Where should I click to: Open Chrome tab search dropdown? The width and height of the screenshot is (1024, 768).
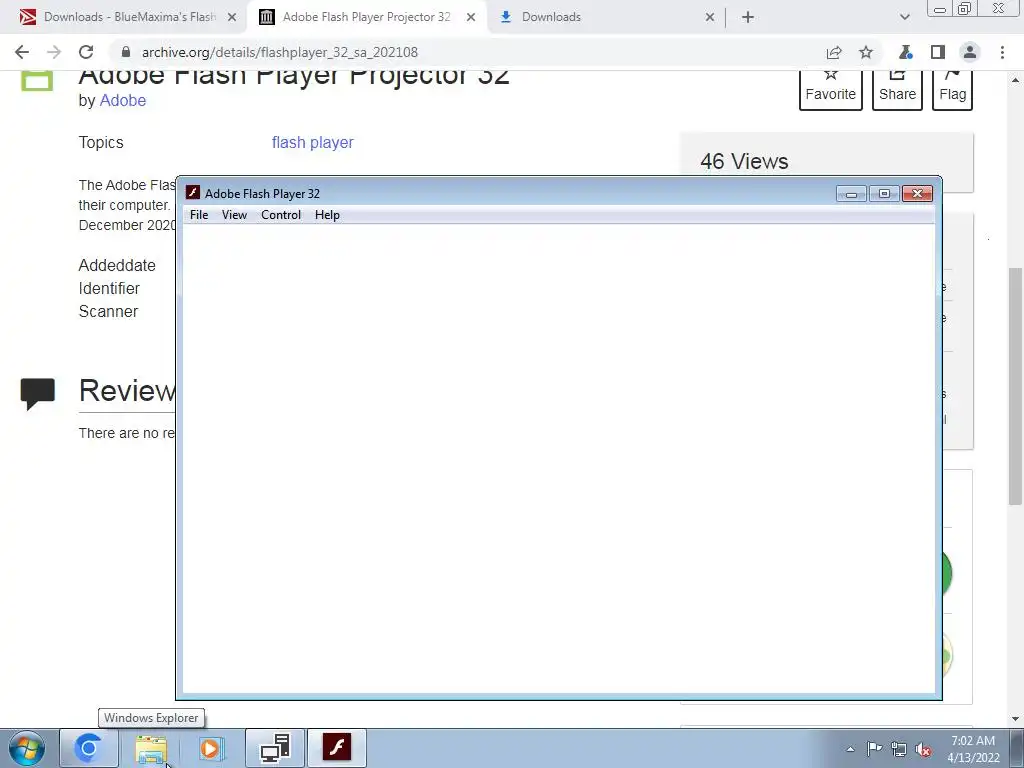click(x=904, y=18)
